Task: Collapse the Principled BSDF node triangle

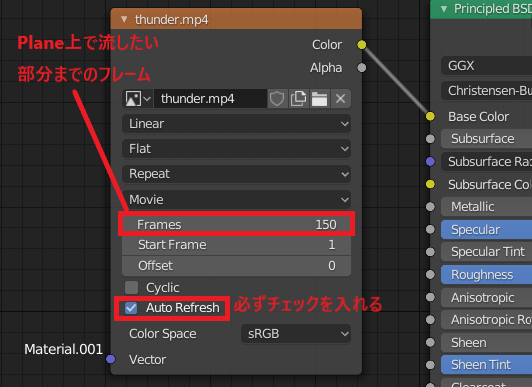Action: tap(444, 9)
